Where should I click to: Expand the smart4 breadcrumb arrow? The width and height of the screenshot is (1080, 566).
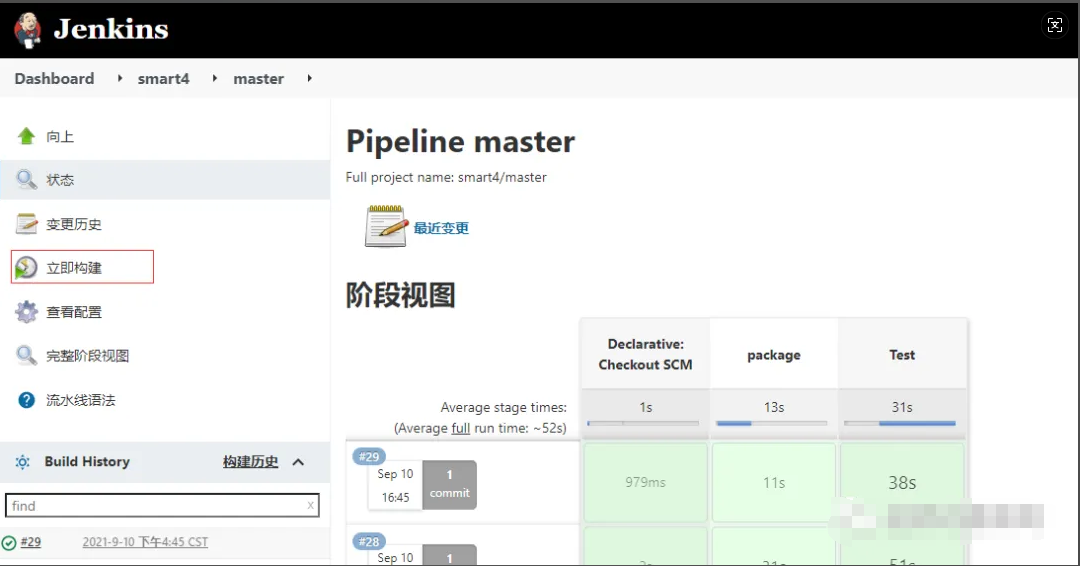click(x=215, y=78)
